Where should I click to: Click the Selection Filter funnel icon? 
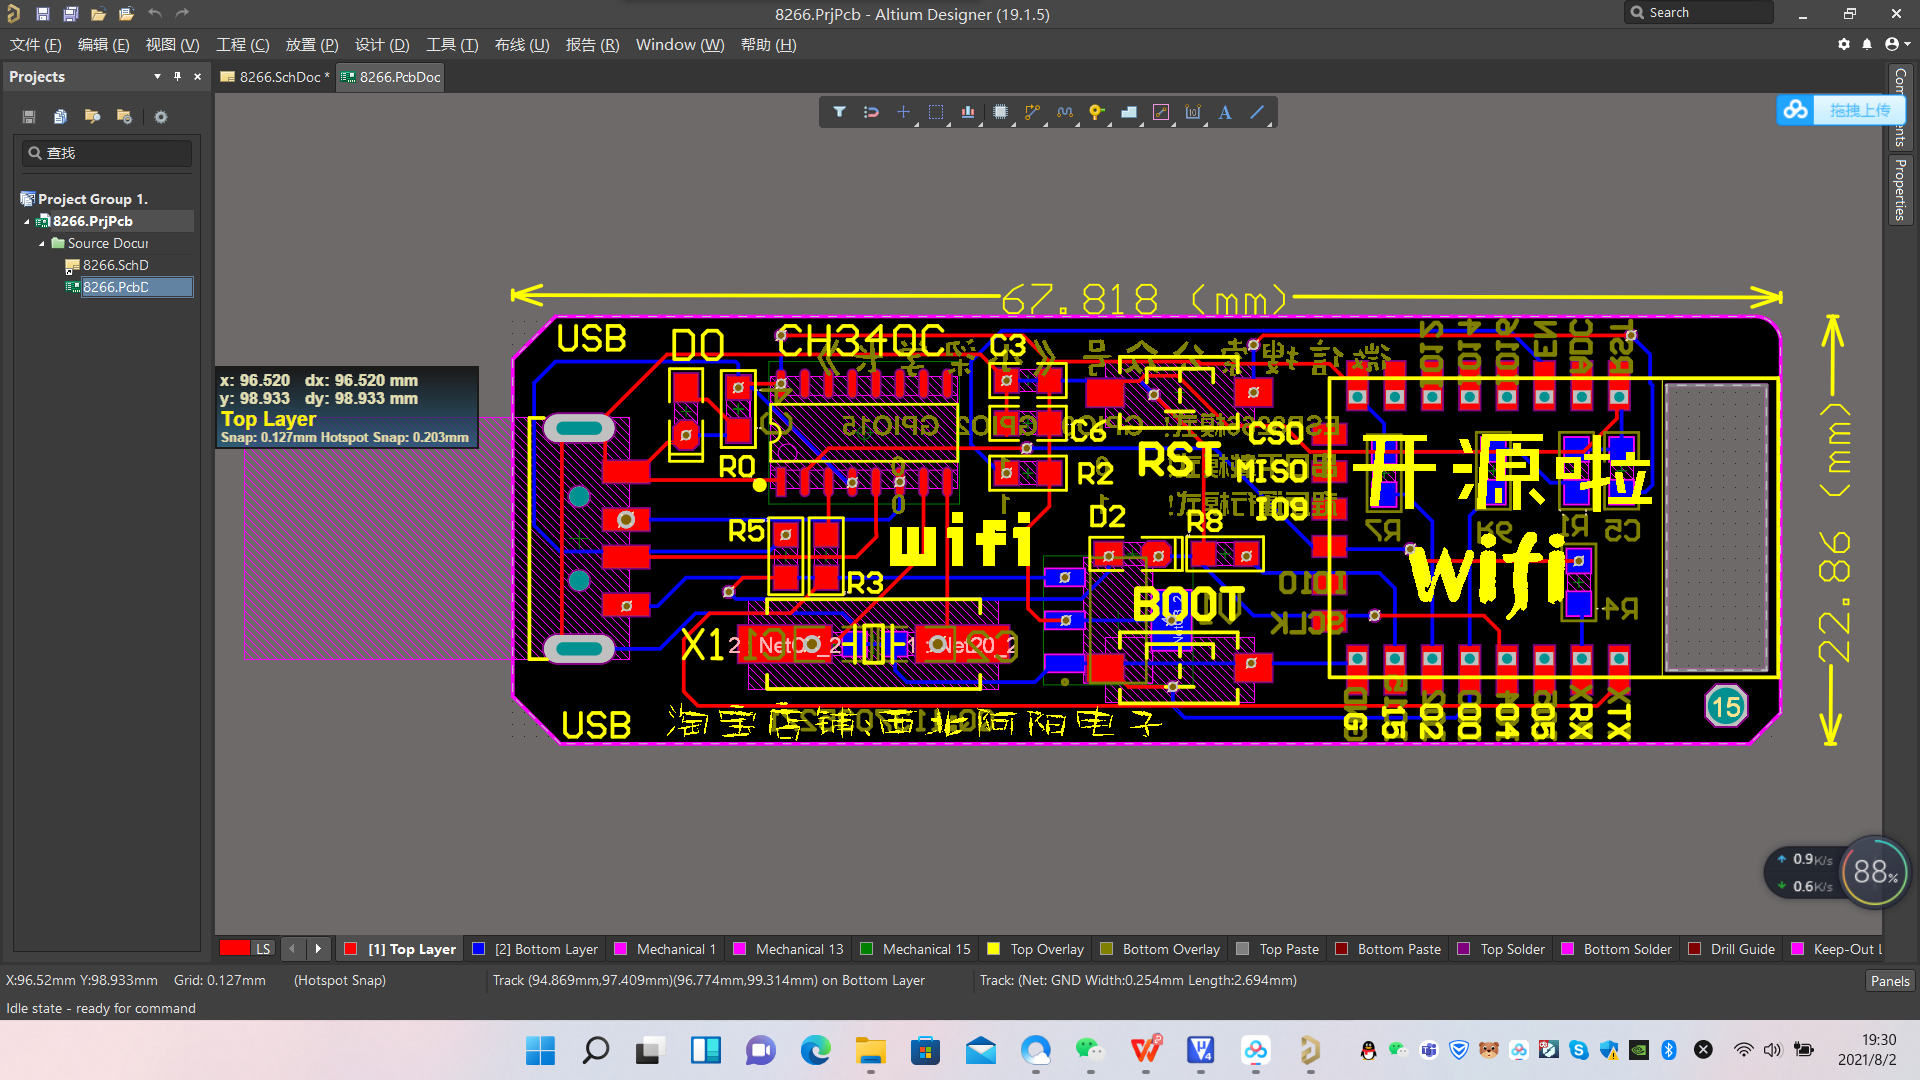click(840, 112)
